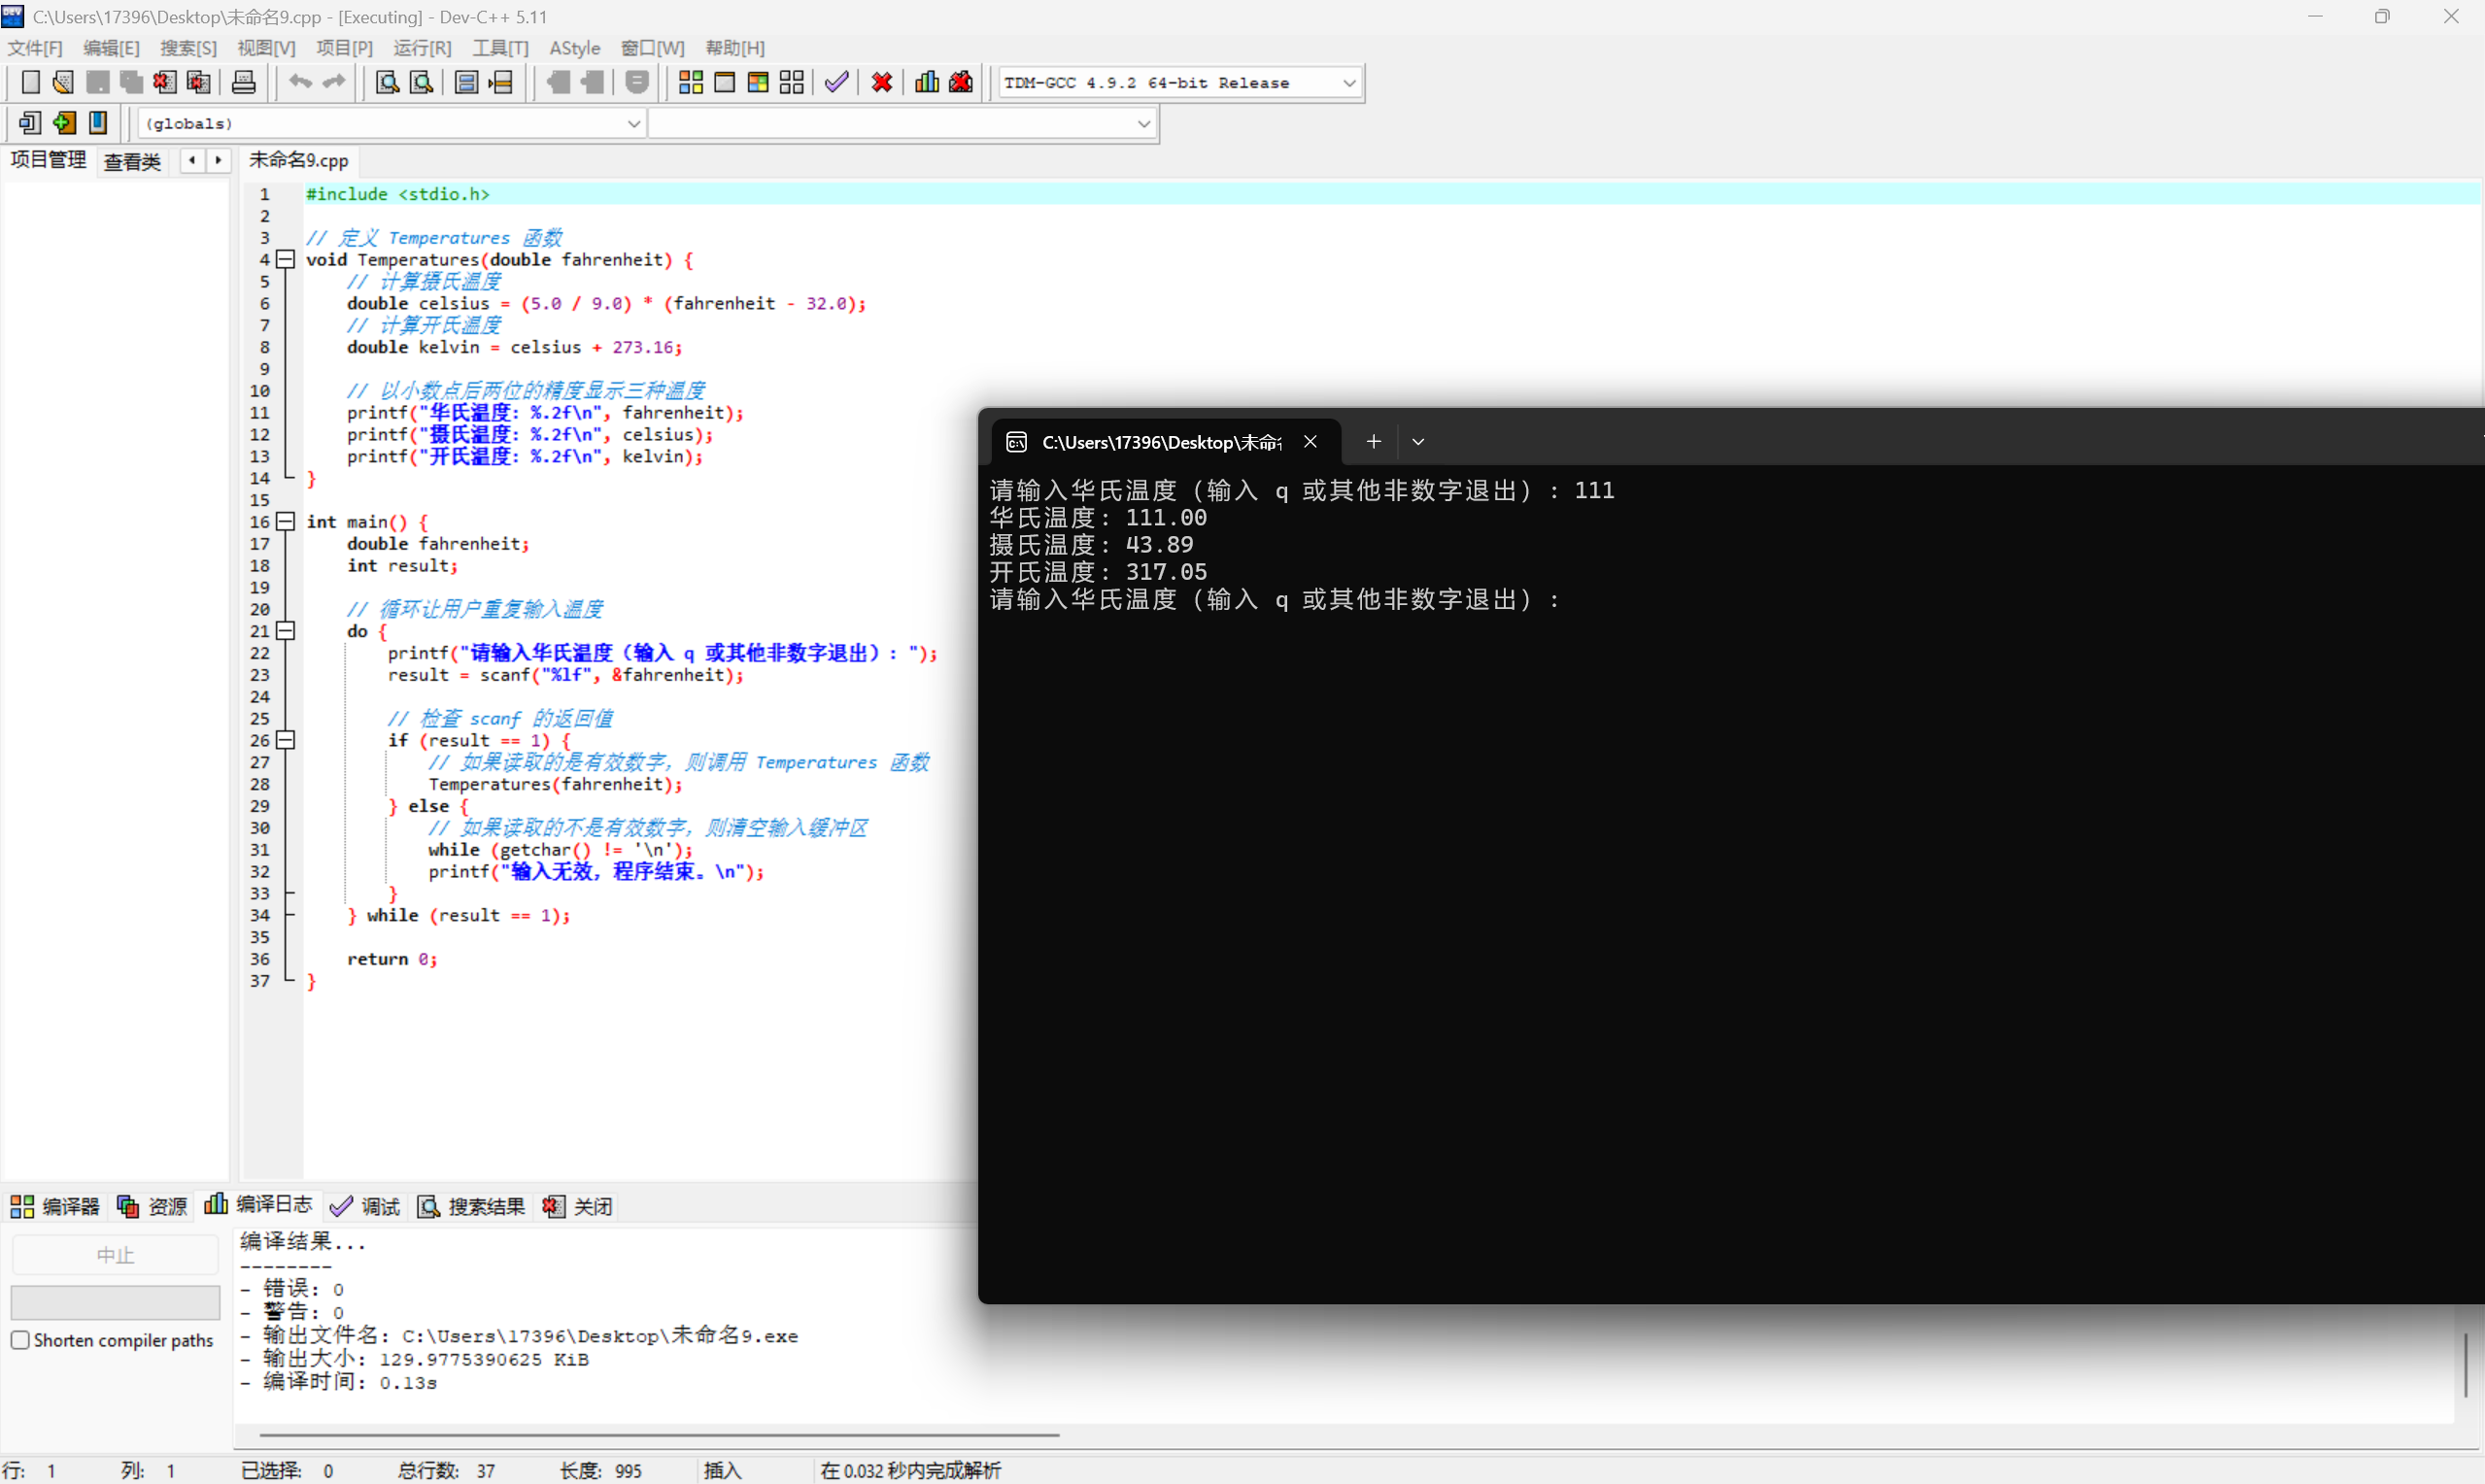
Task: Click the plus button for new console tab
Action: pyautogui.click(x=1373, y=442)
